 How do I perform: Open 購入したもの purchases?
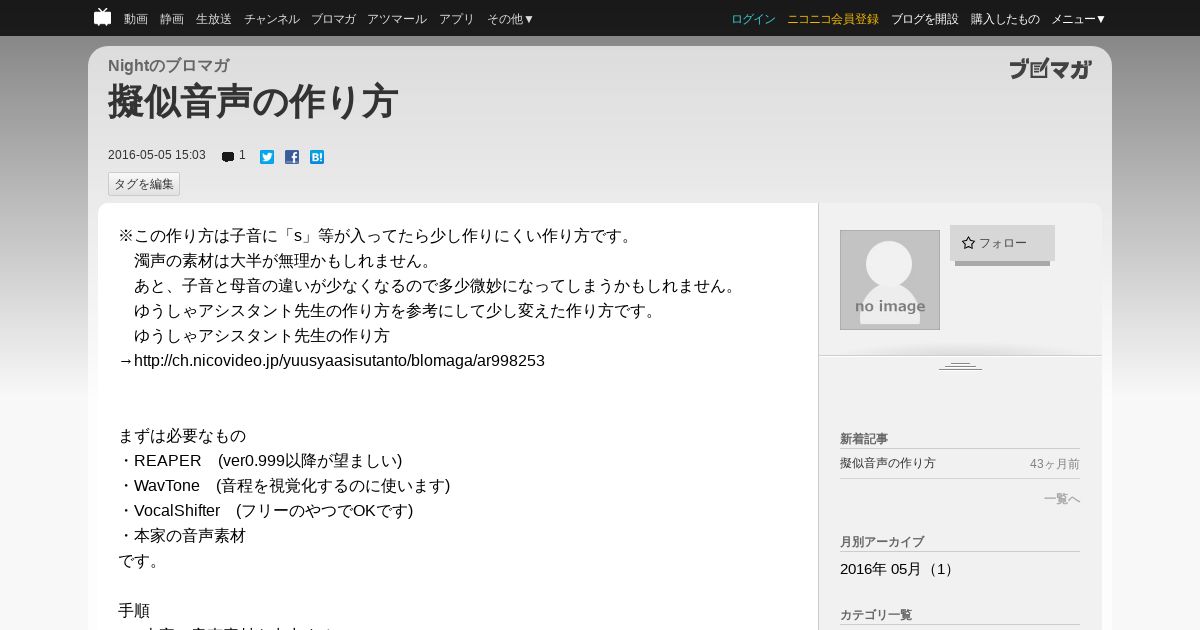point(1005,19)
